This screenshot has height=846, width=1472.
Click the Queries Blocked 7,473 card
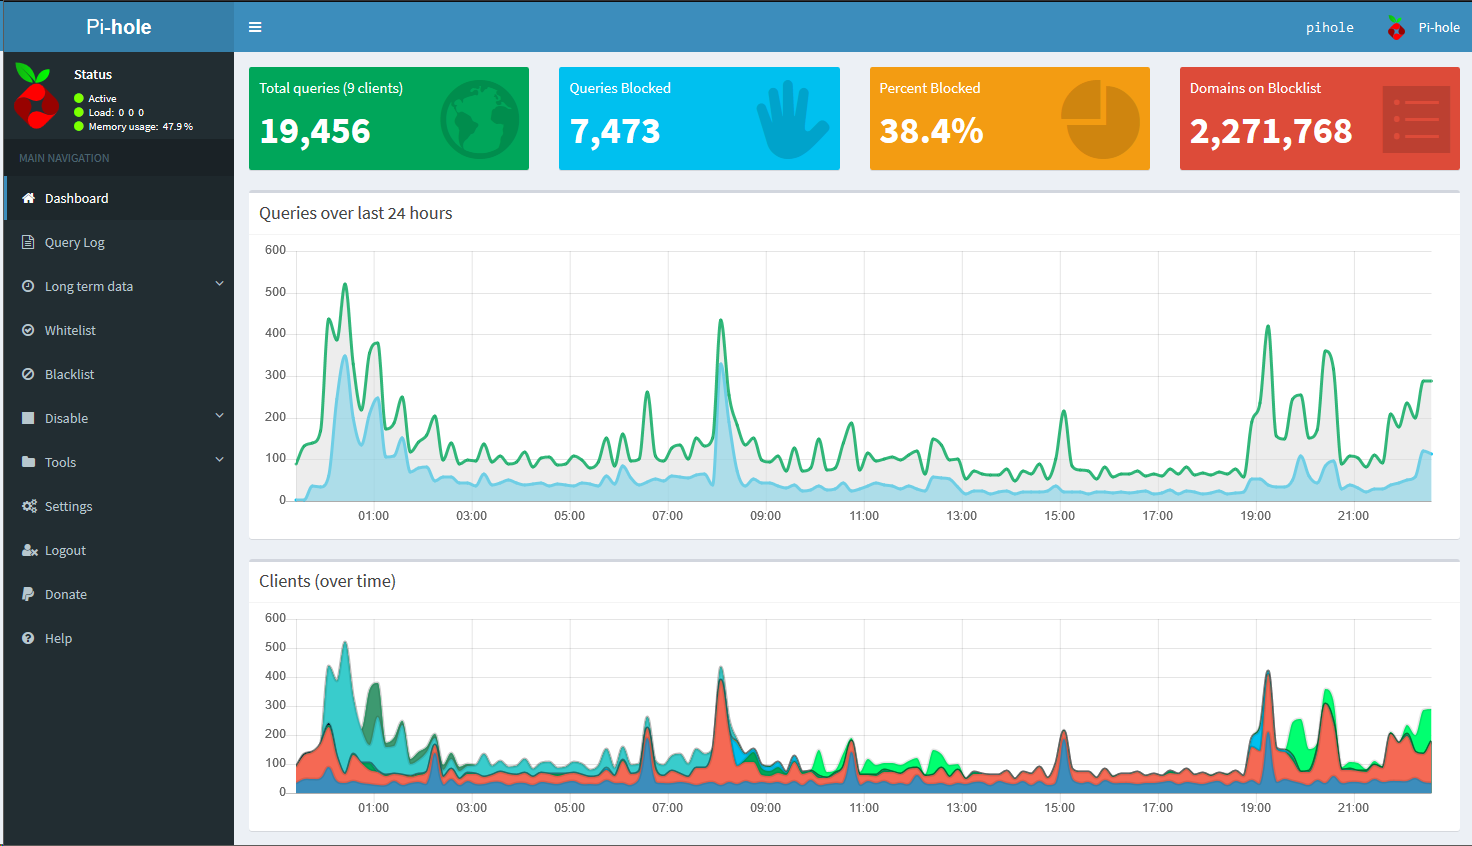click(699, 118)
